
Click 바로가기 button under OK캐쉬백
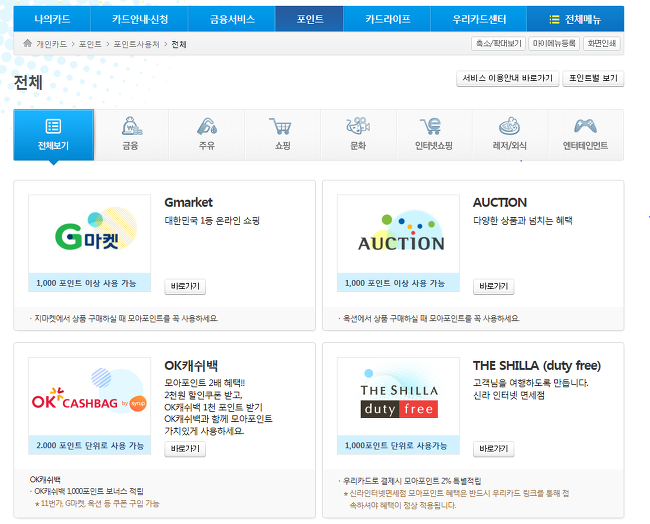pos(185,449)
